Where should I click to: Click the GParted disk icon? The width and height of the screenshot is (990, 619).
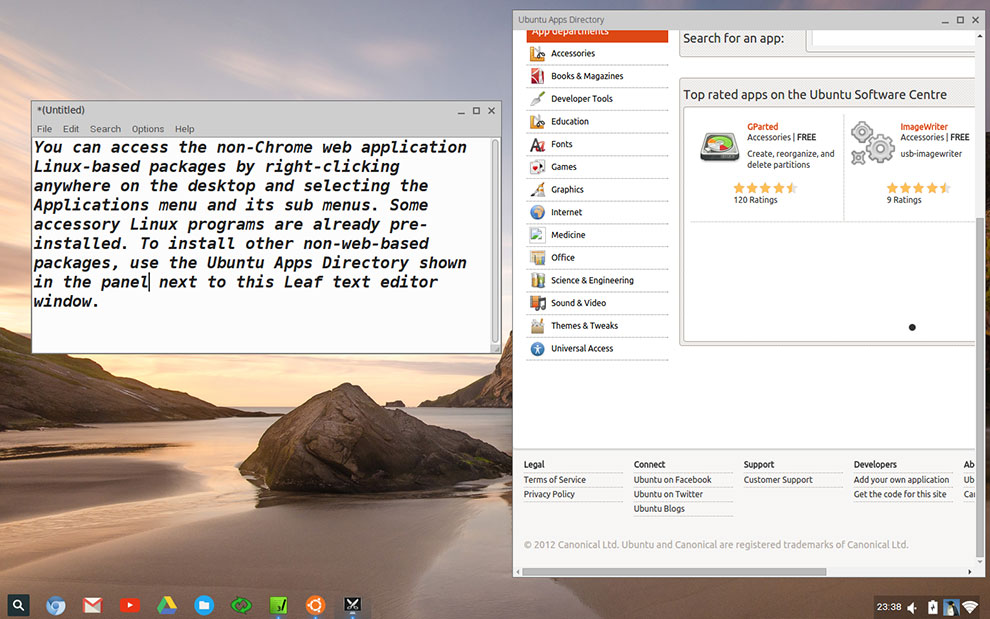[x=719, y=147]
